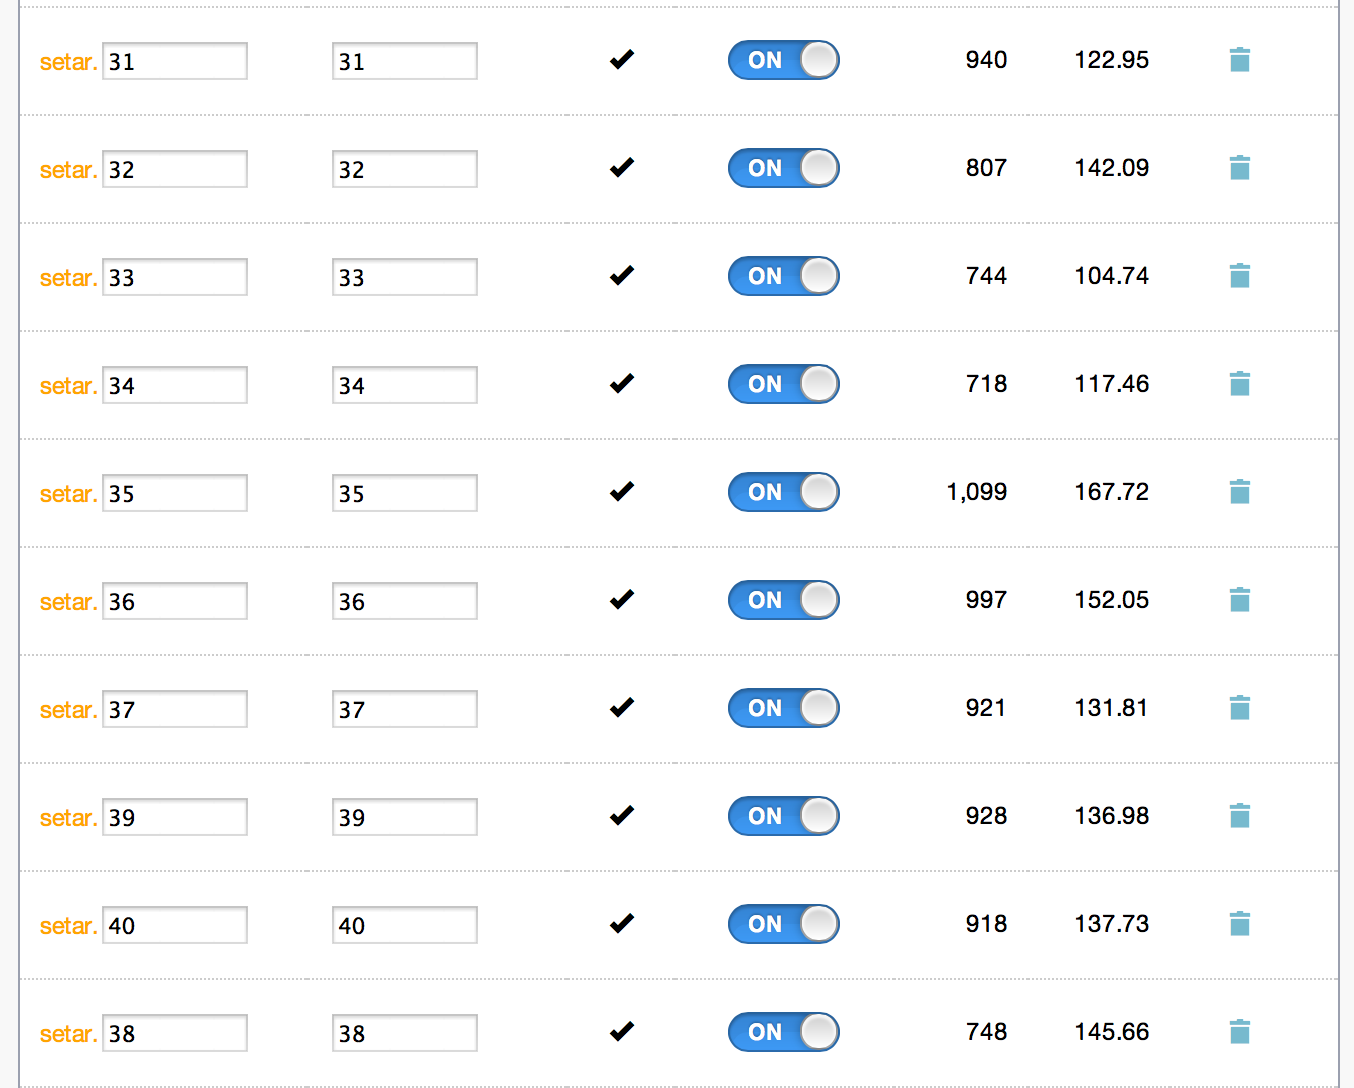Select the checkmark in row 38
This screenshot has height=1088, width=1354.
[x=622, y=1032]
